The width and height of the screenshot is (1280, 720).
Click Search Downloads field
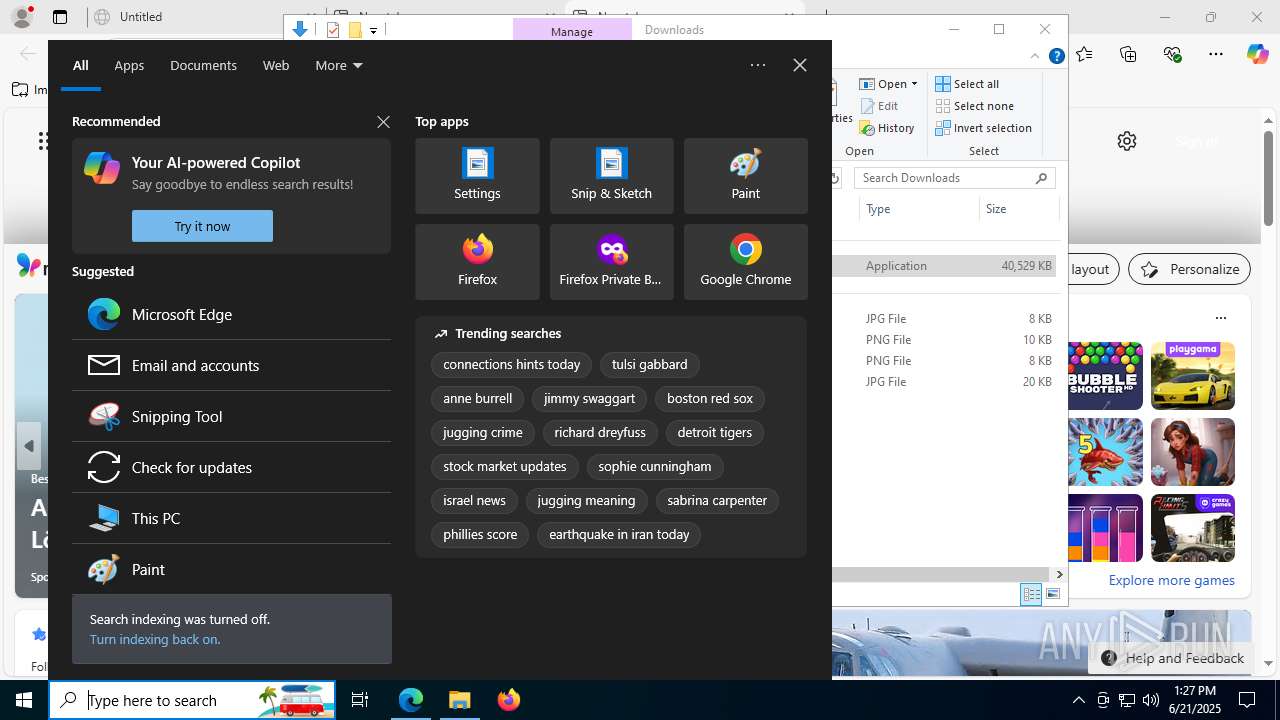[954, 178]
